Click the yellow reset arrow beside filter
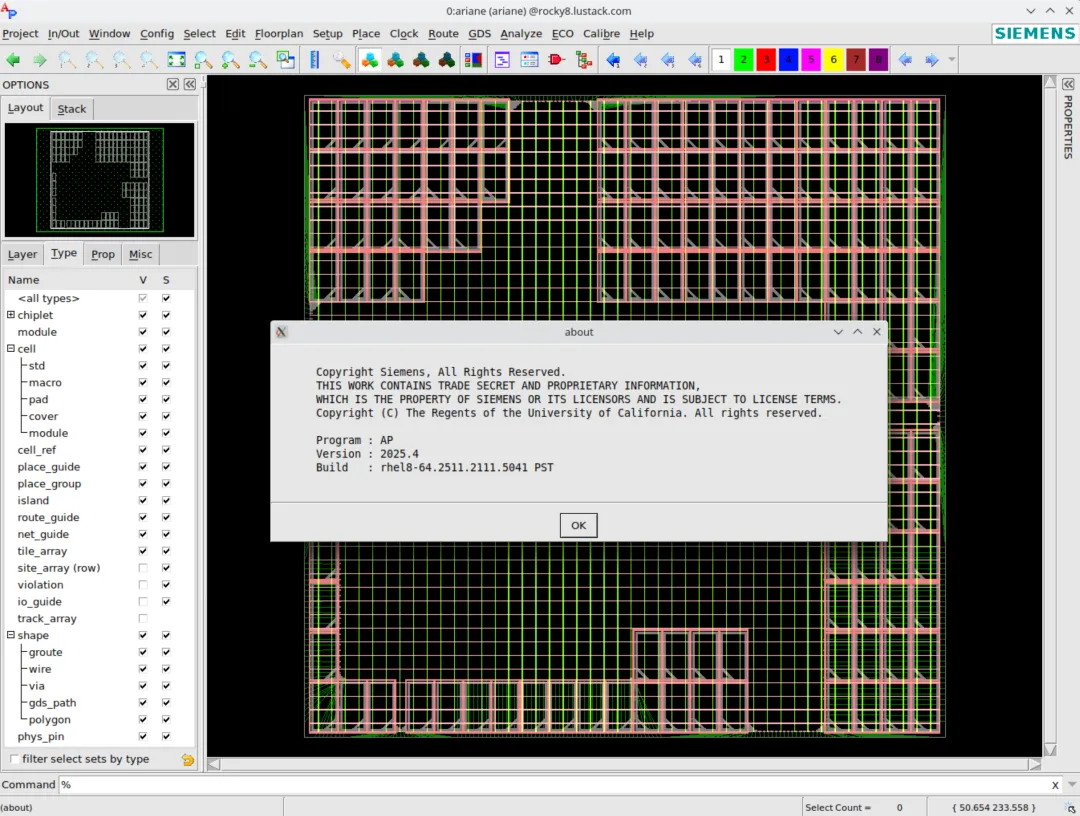The width and height of the screenshot is (1080, 816). [x=187, y=760]
